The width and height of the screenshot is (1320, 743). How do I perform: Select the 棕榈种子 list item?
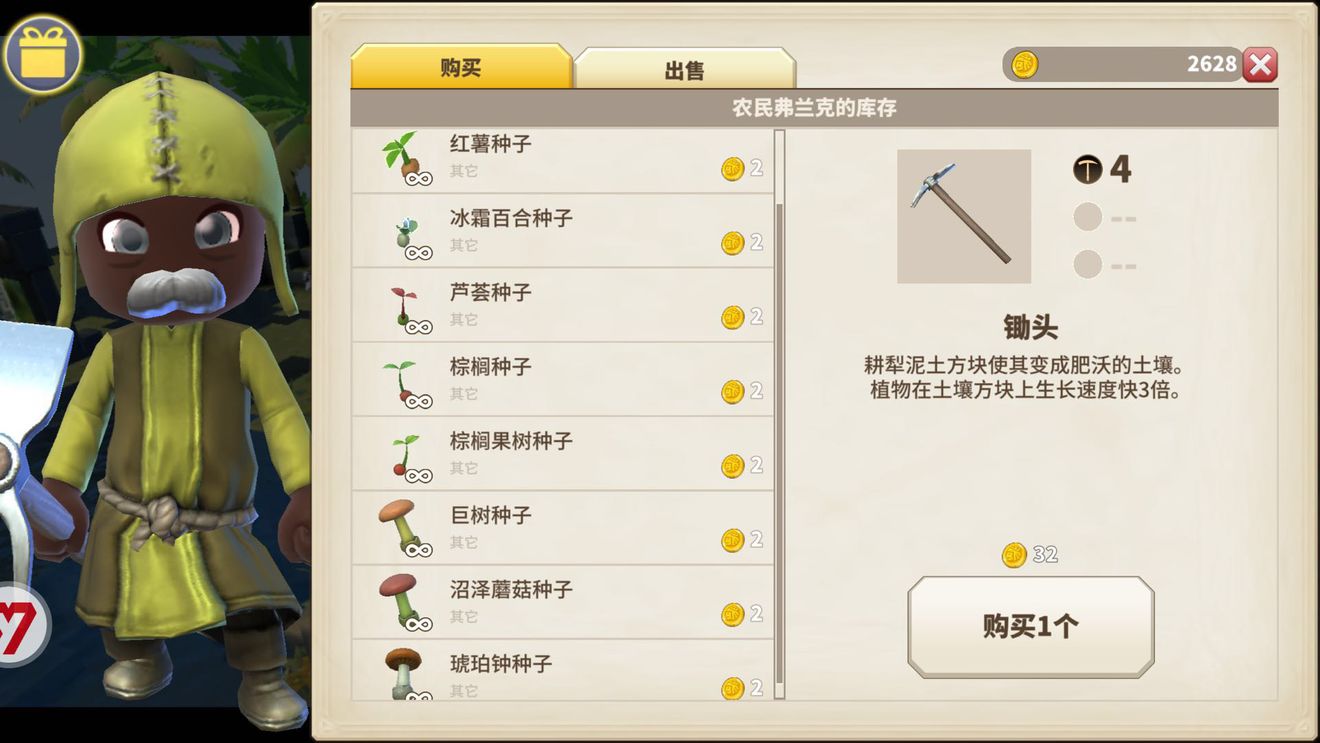click(562, 379)
